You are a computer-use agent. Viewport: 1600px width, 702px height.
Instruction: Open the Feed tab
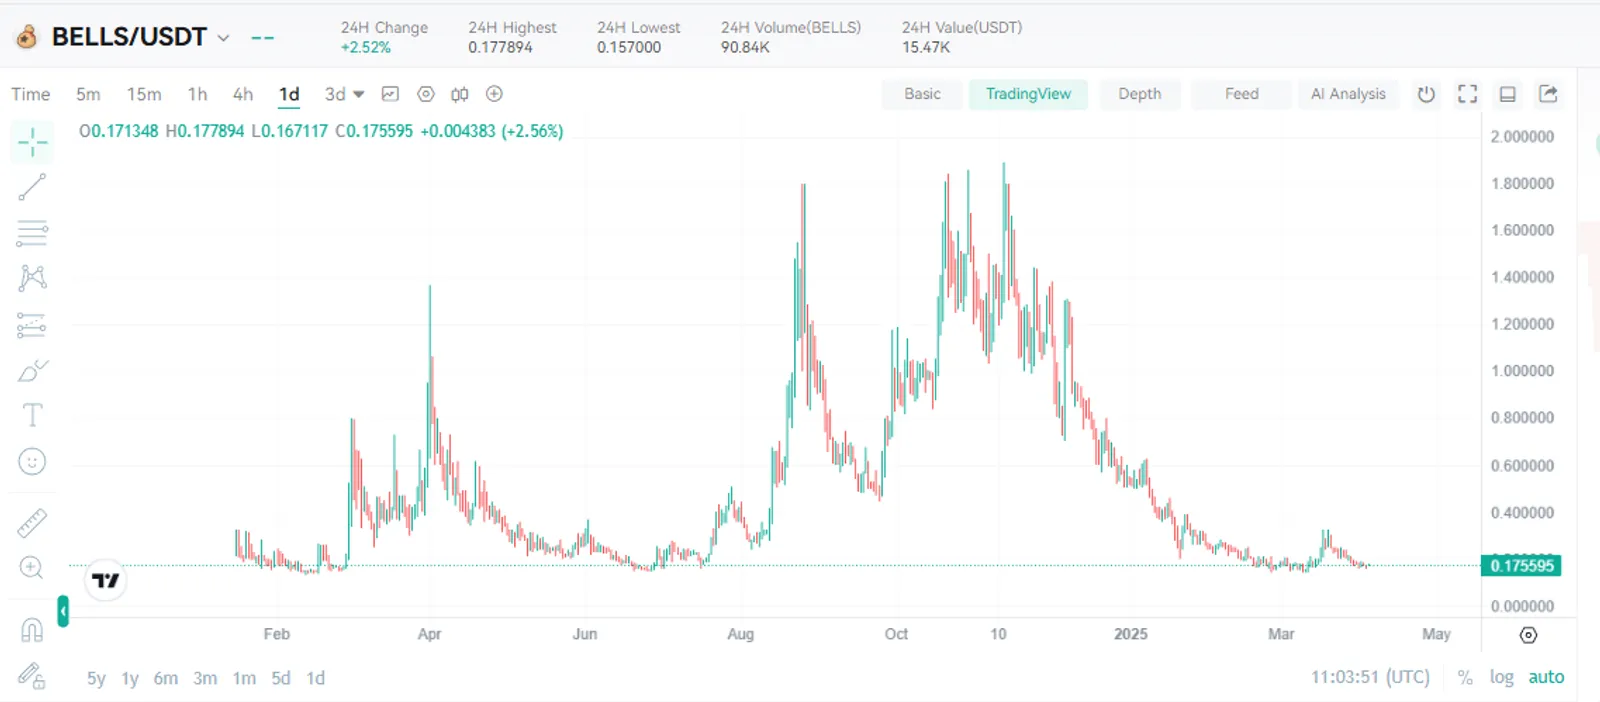[x=1242, y=94]
